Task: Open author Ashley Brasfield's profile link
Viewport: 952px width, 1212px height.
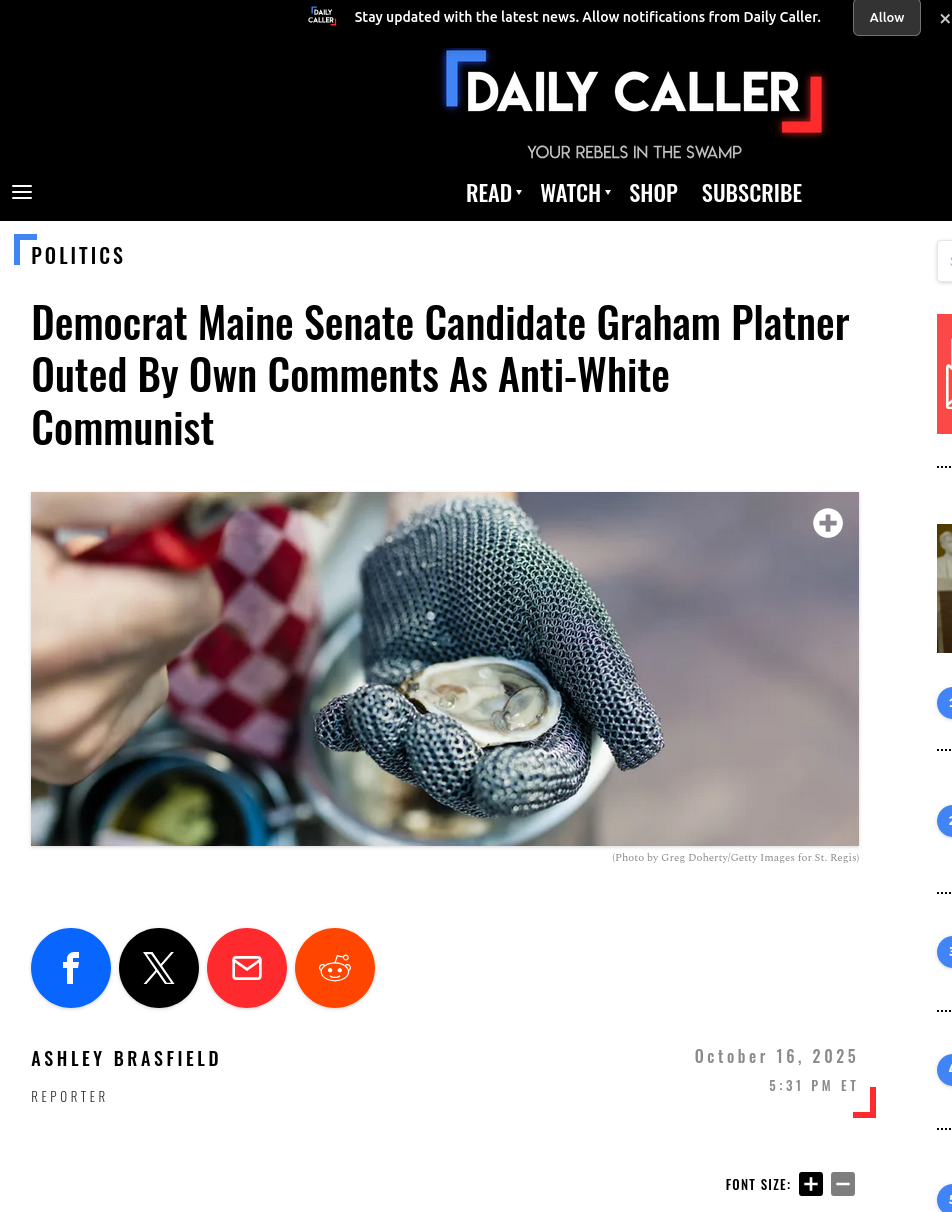Action: 126,1058
